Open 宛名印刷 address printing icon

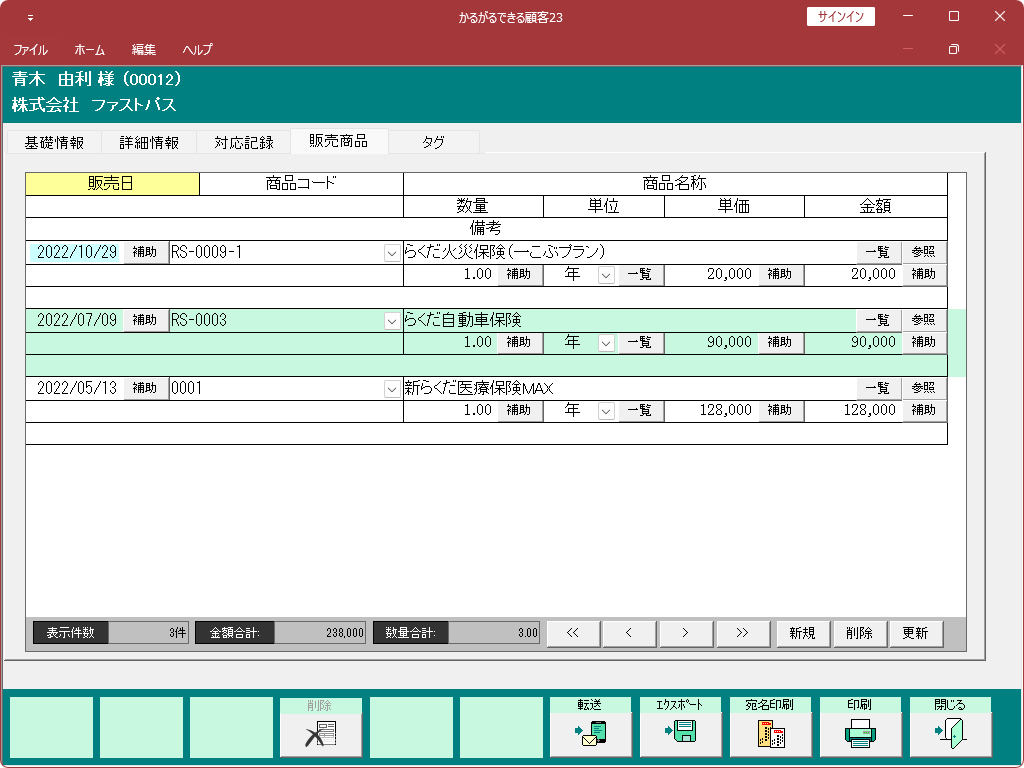771,735
